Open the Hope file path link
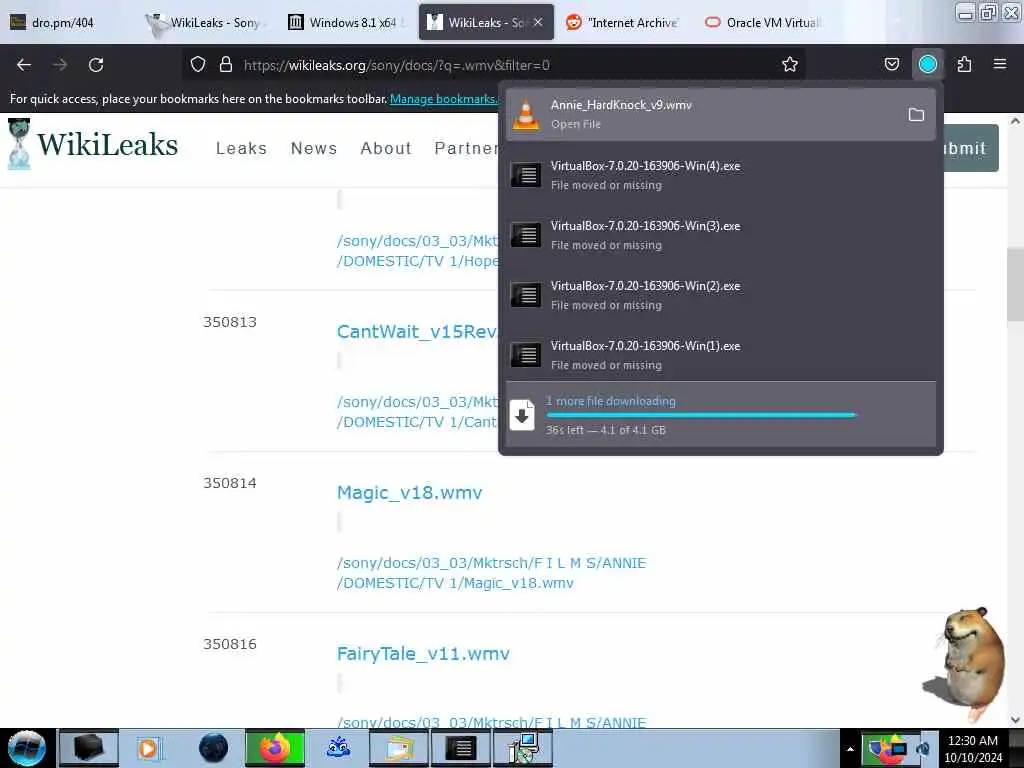Image resolution: width=1024 pixels, height=768 pixels. click(417, 251)
